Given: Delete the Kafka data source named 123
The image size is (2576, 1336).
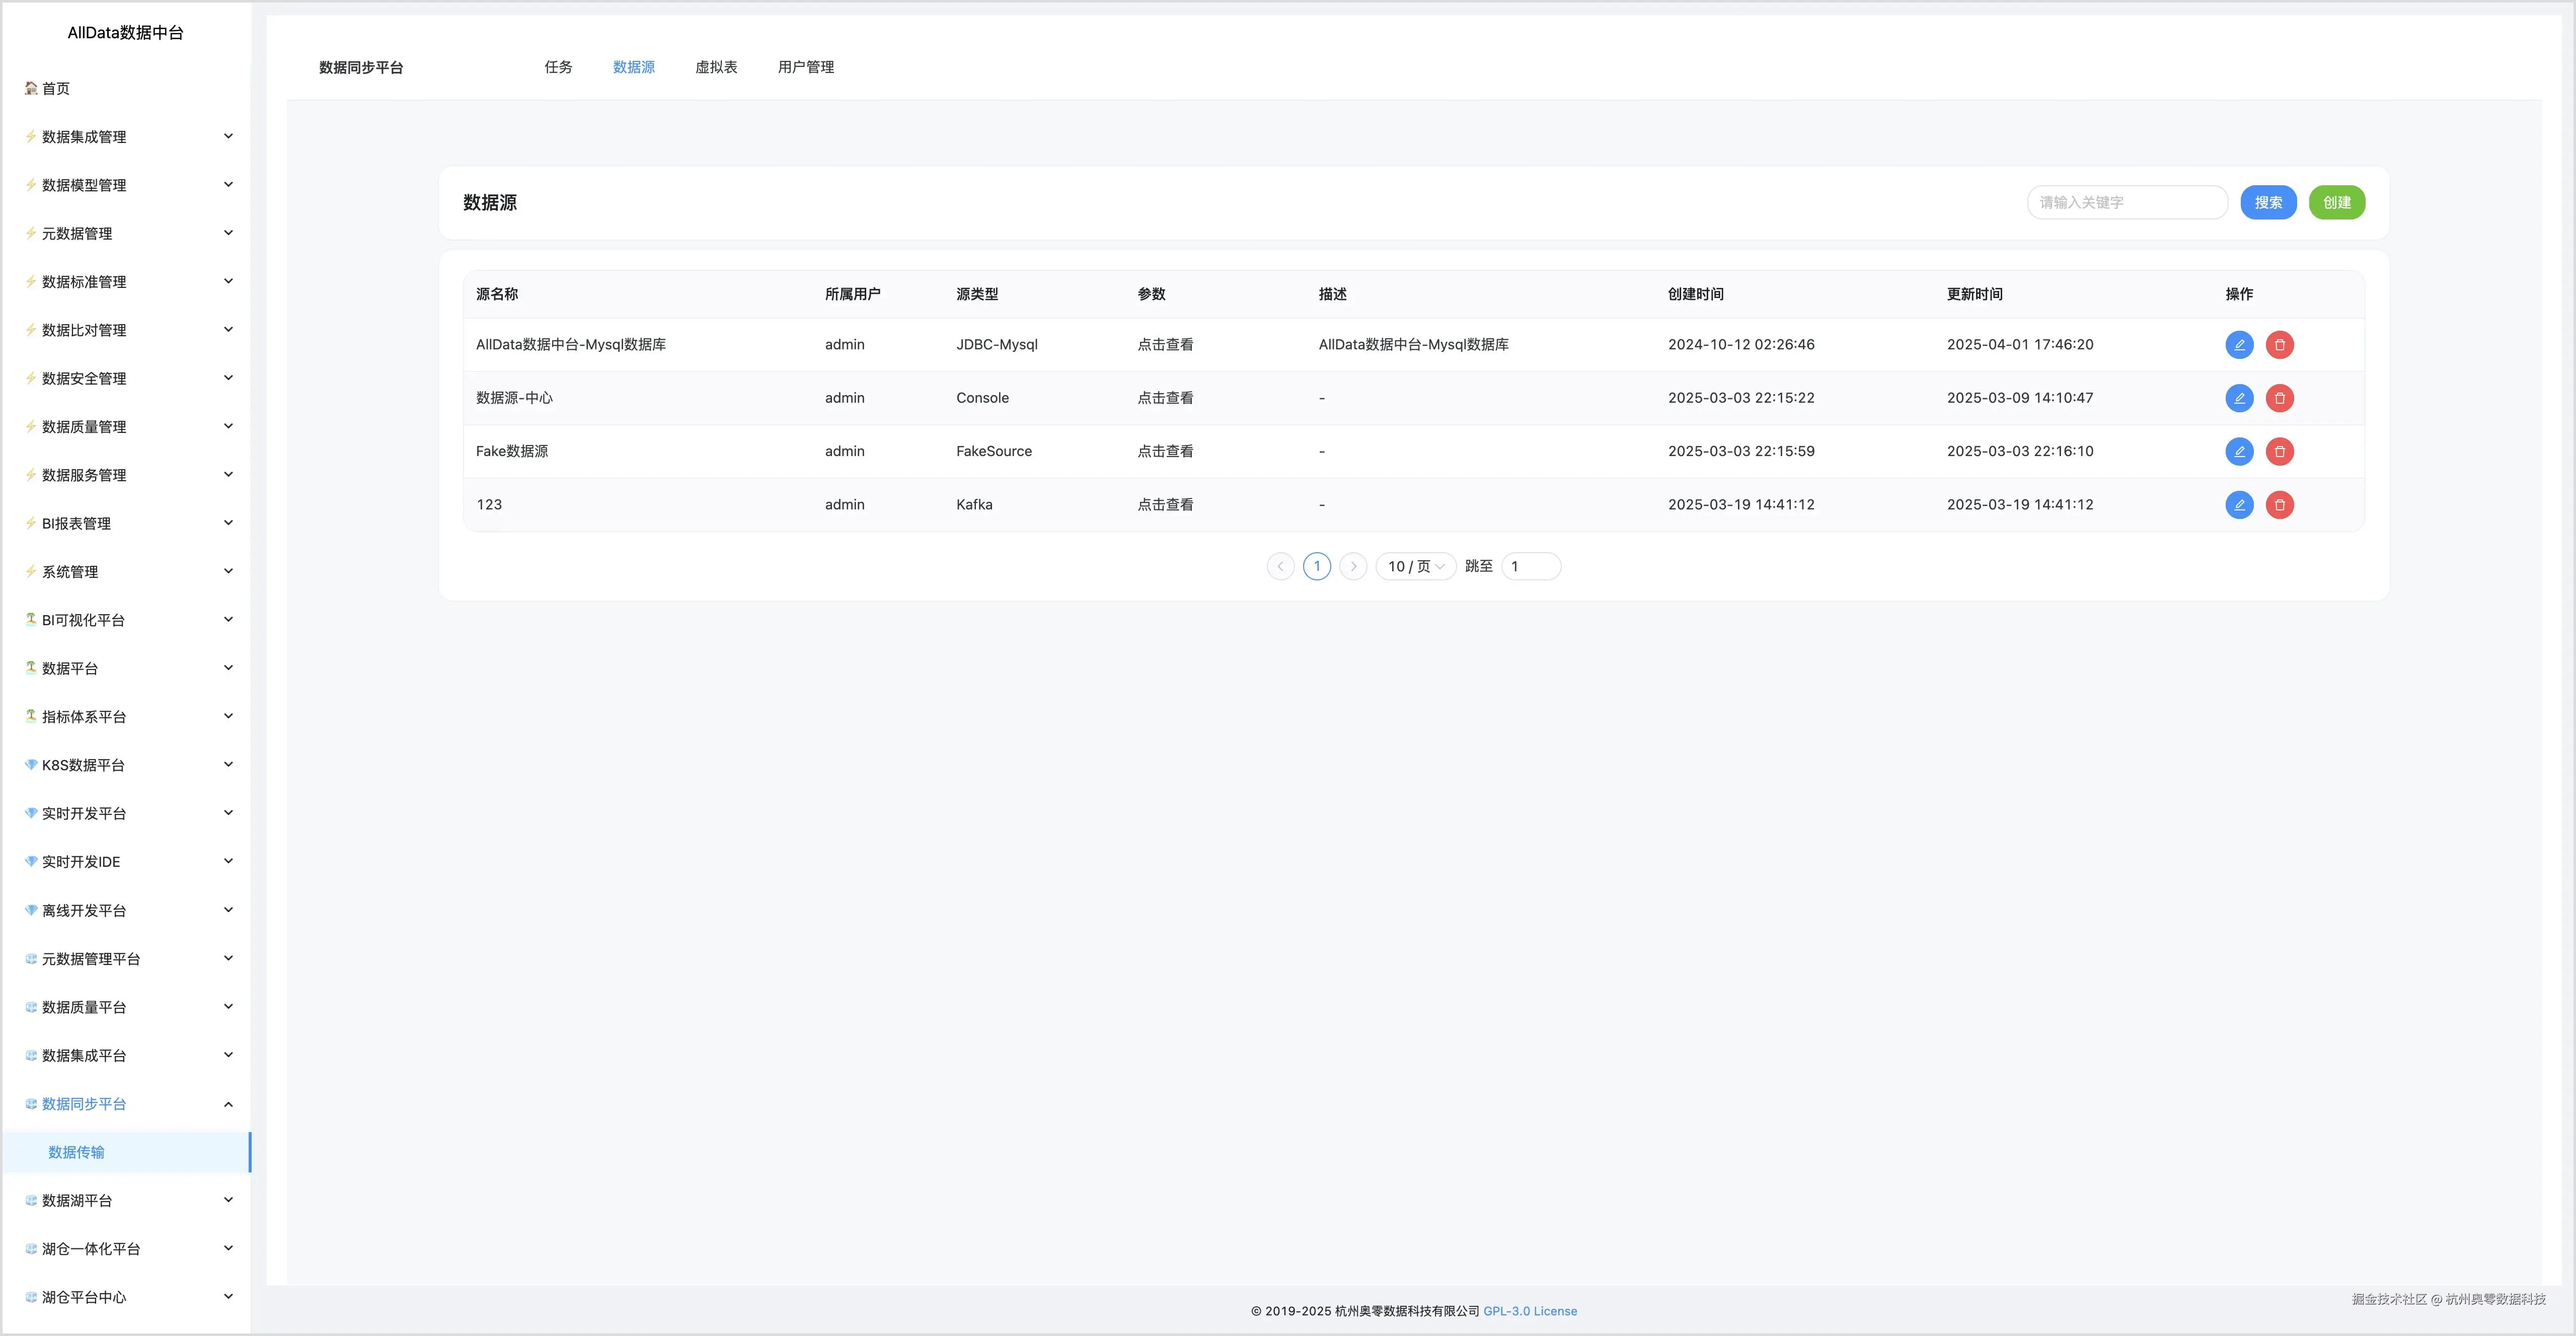Looking at the screenshot, I should point(2279,505).
